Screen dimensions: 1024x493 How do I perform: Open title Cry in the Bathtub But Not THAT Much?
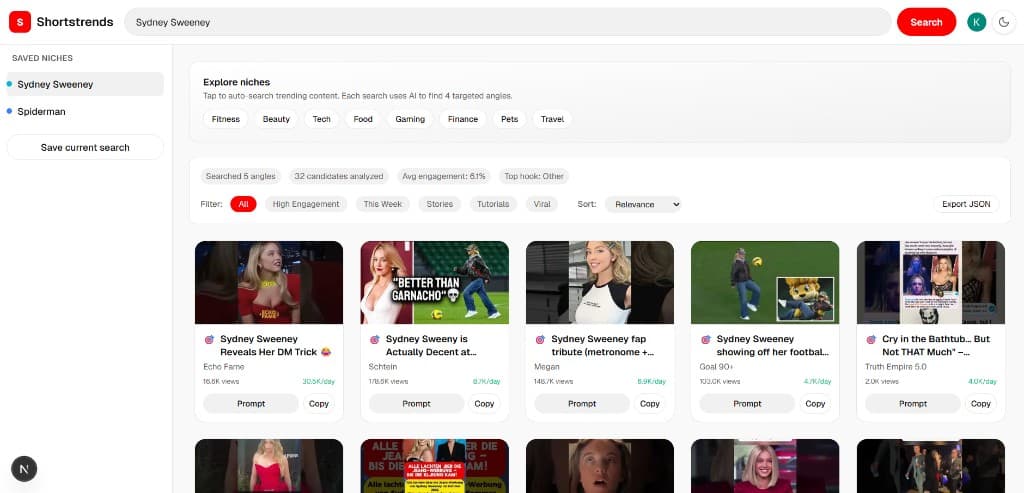click(936, 345)
